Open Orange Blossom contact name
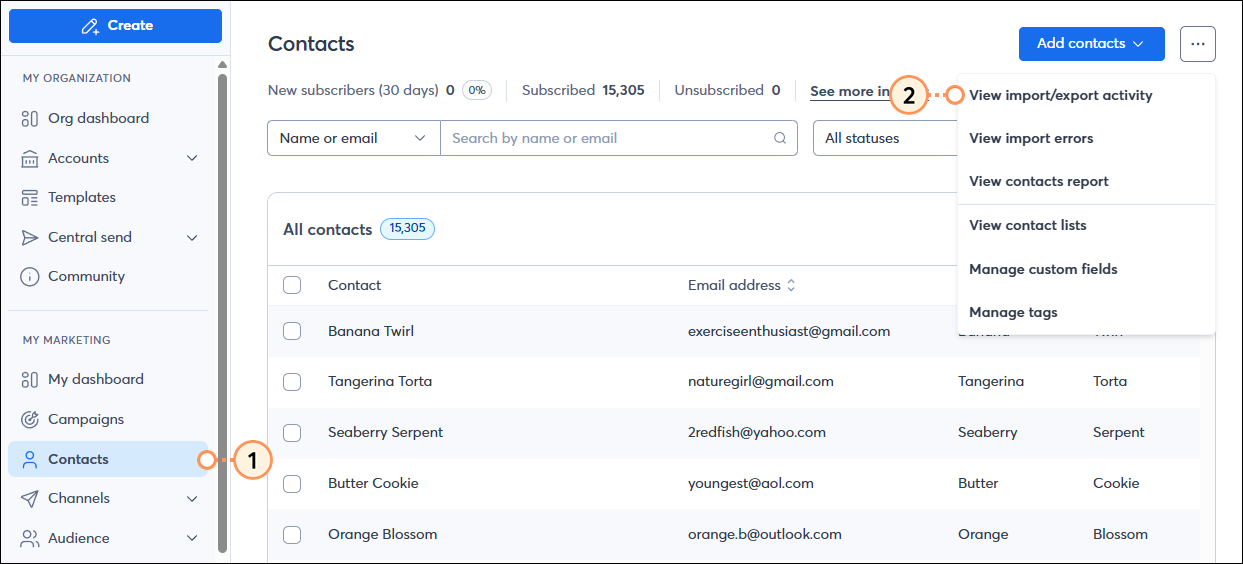 [x=382, y=534]
